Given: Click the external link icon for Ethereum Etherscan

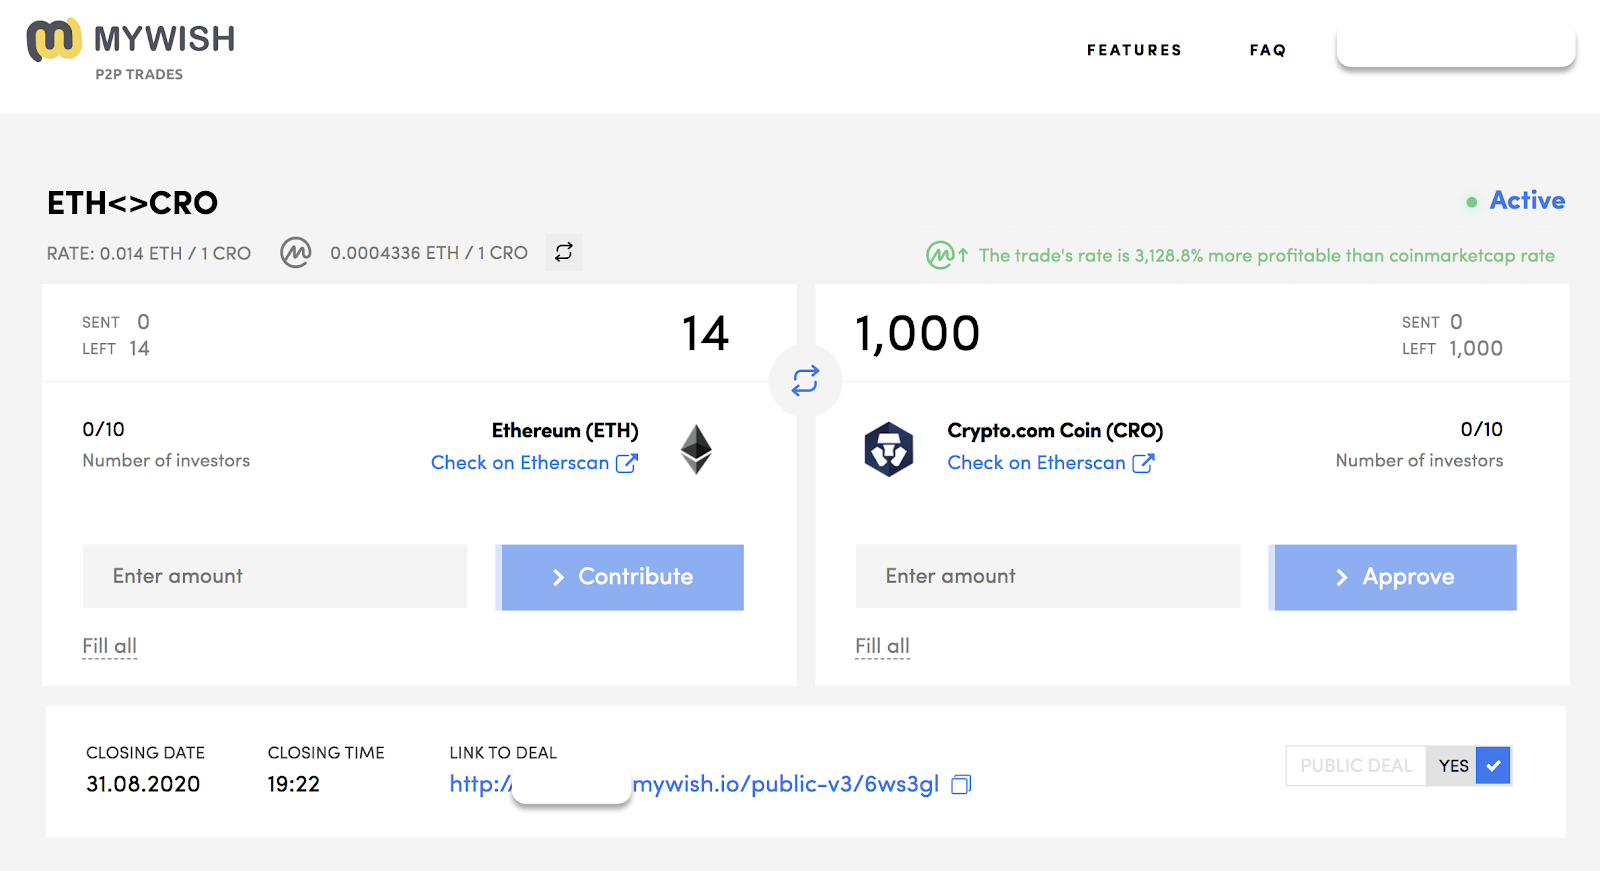Looking at the screenshot, I should click(x=627, y=463).
